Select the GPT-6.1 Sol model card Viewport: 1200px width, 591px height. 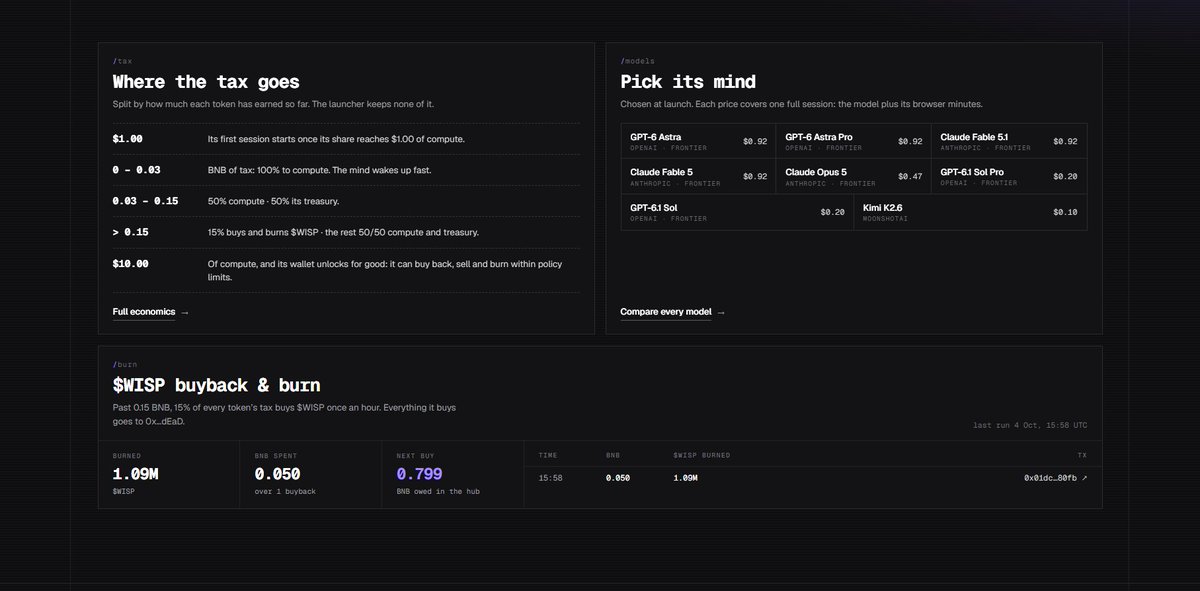(737, 212)
